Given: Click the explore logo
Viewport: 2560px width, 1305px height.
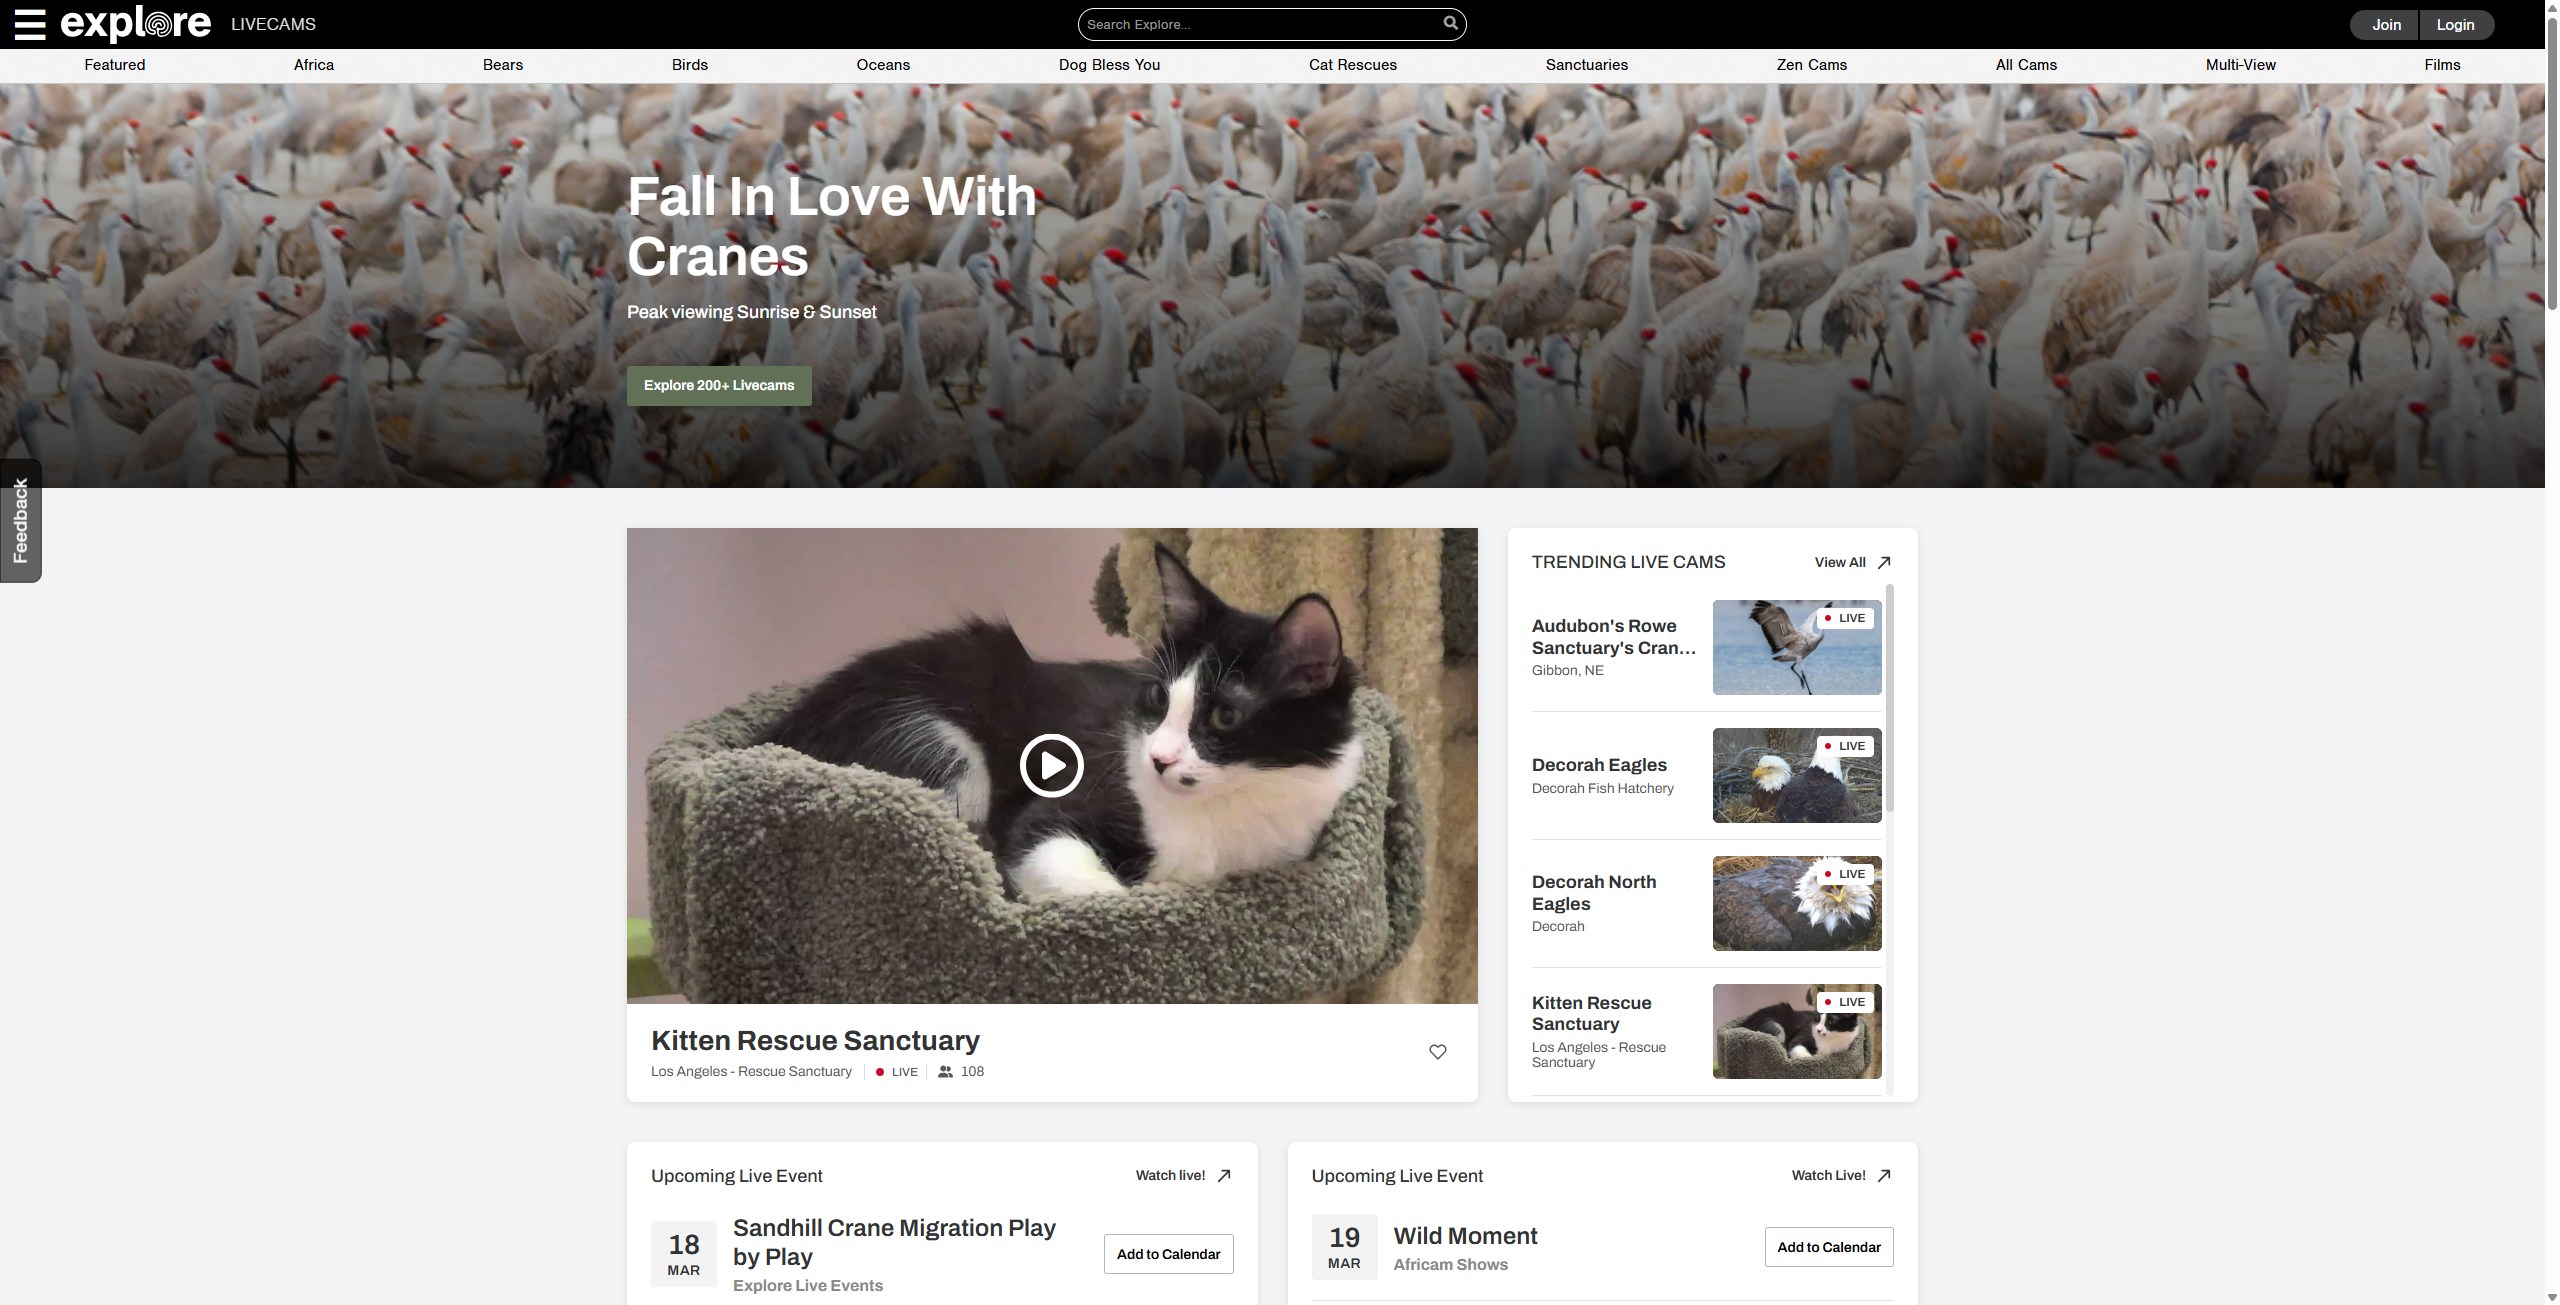Looking at the screenshot, I should (x=136, y=24).
